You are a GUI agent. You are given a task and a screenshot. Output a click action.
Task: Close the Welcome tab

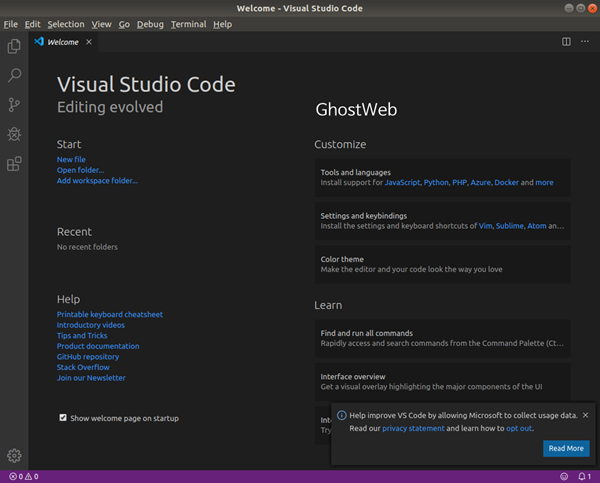click(89, 42)
